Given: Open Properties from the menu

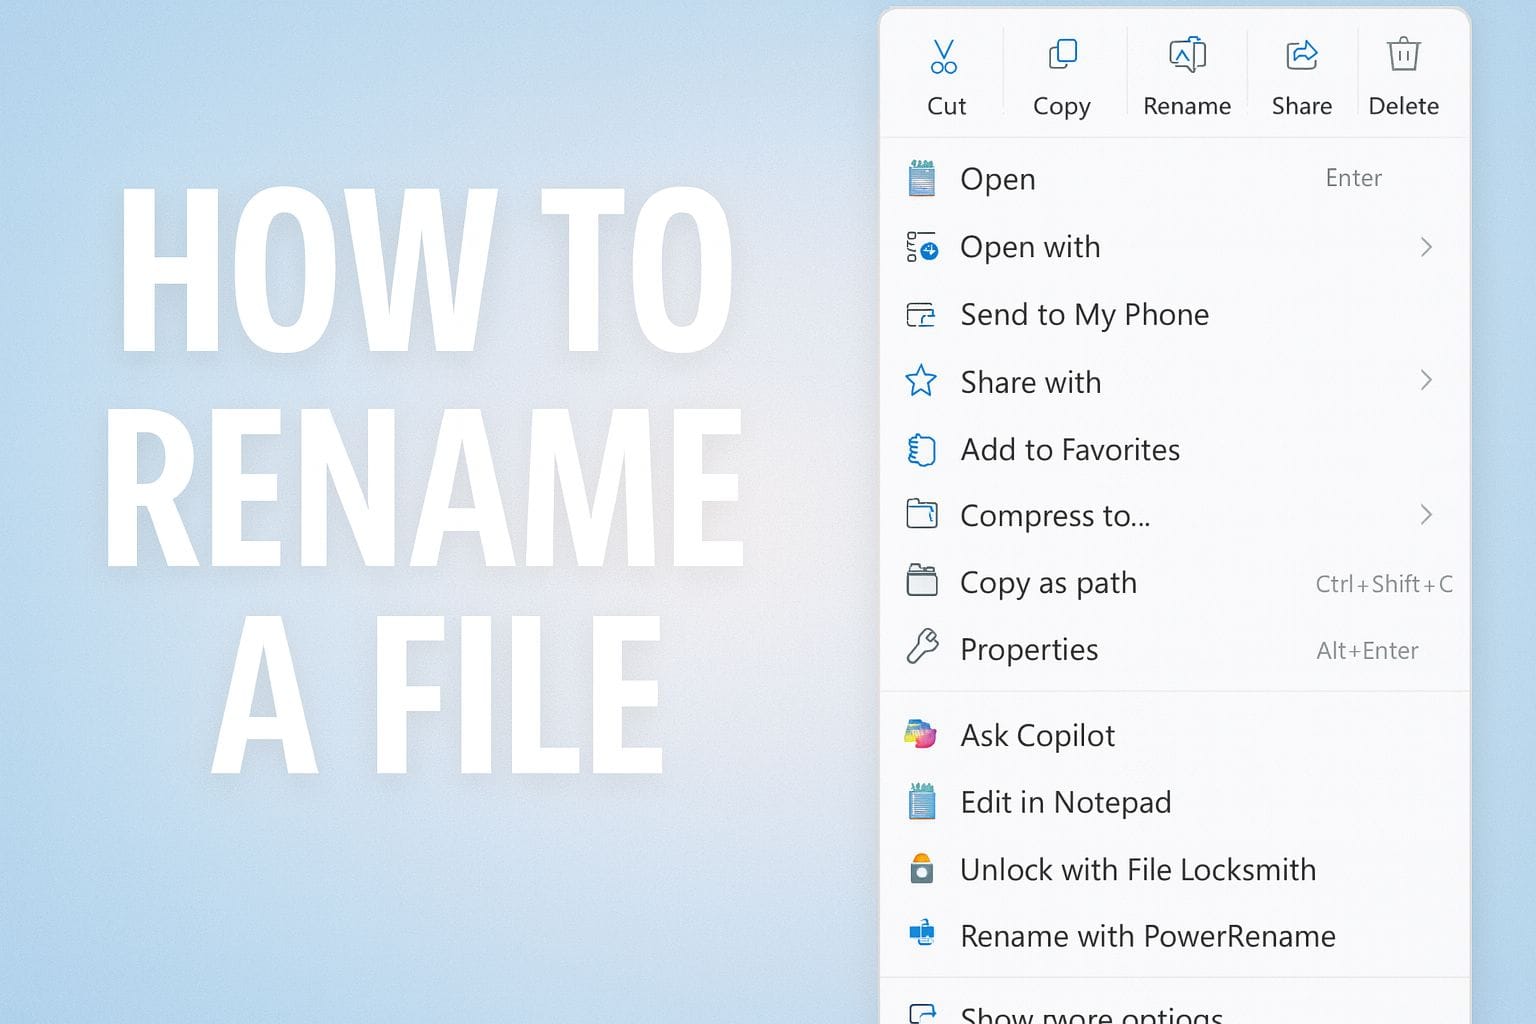Looking at the screenshot, I should tap(1029, 649).
